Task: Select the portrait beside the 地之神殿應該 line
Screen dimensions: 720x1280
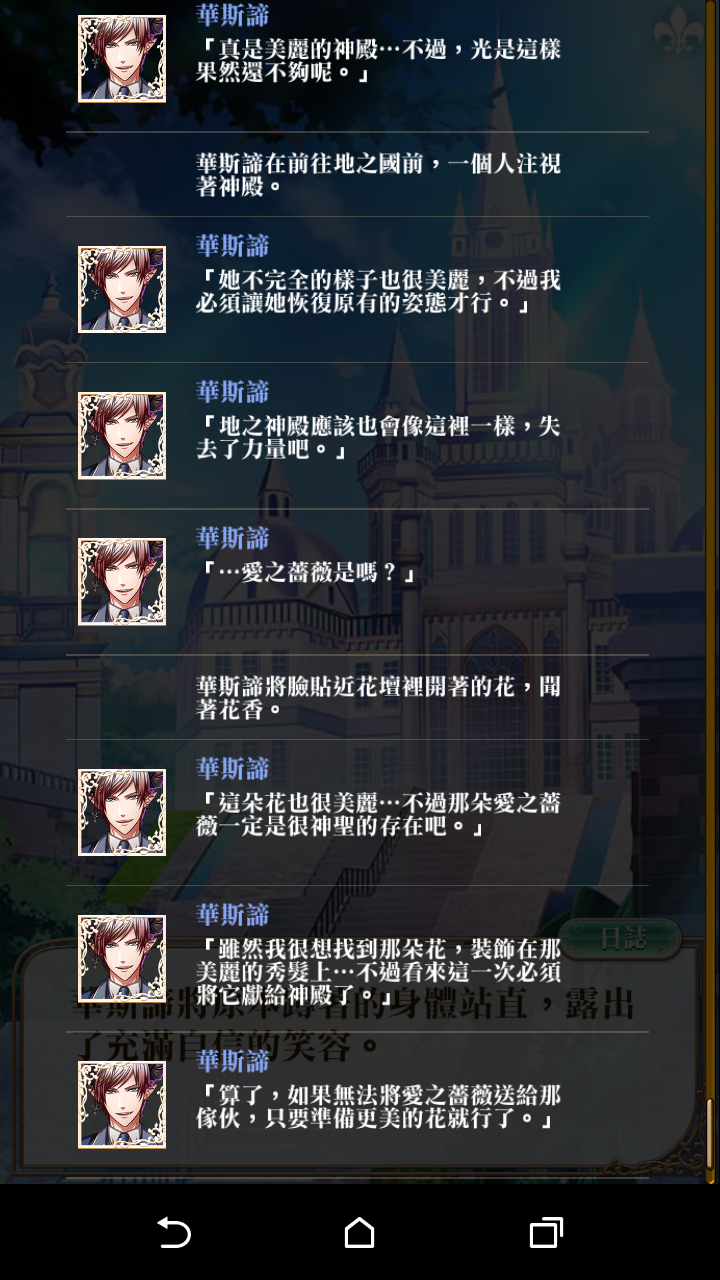Action: (122, 435)
